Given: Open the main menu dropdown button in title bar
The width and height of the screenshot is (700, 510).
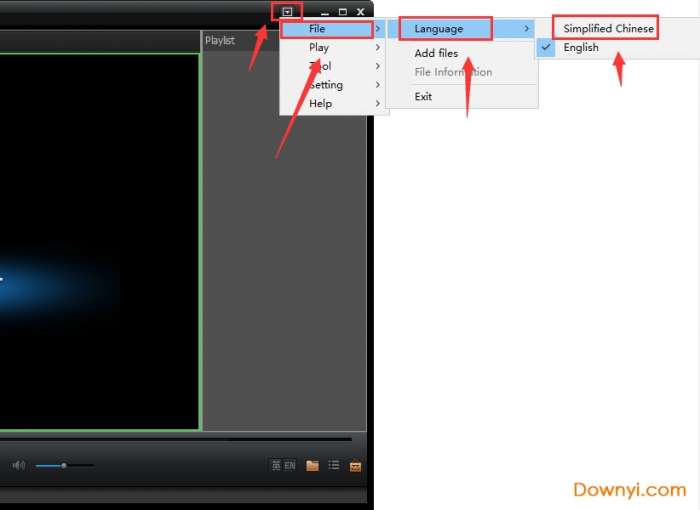Looking at the screenshot, I should (287, 12).
